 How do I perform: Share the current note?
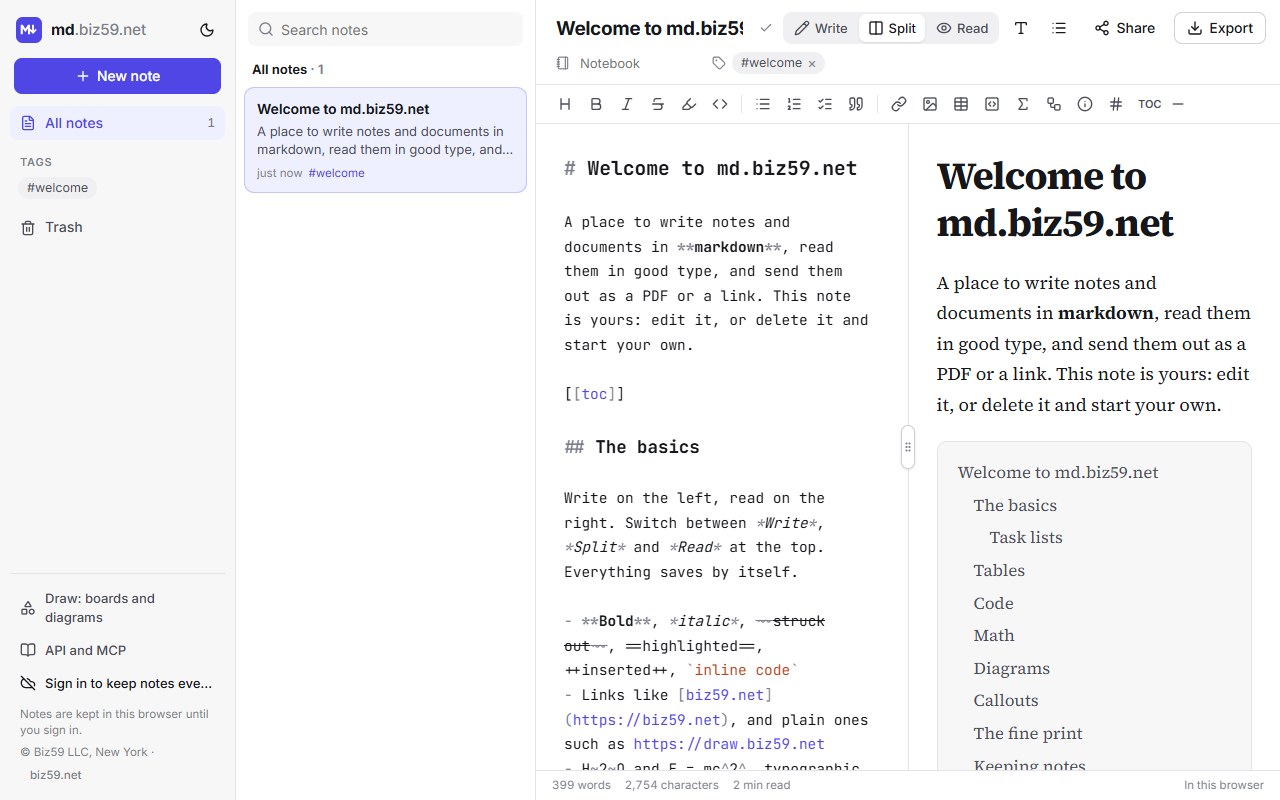coord(1125,28)
